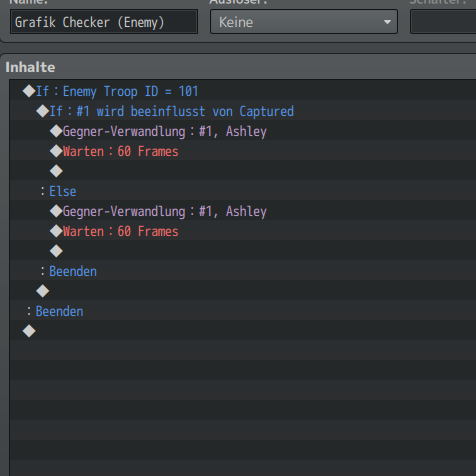Select the empty diamond line above Else
The height and width of the screenshot is (476, 476).
[243, 171]
